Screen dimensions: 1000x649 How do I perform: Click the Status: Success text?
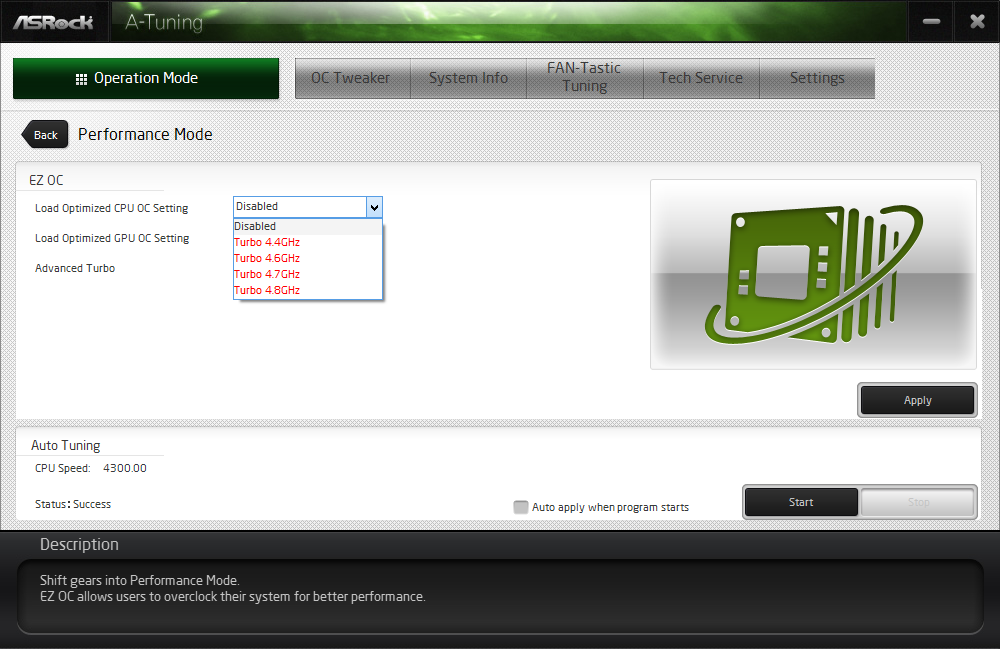pyautogui.click(x=73, y=504)
